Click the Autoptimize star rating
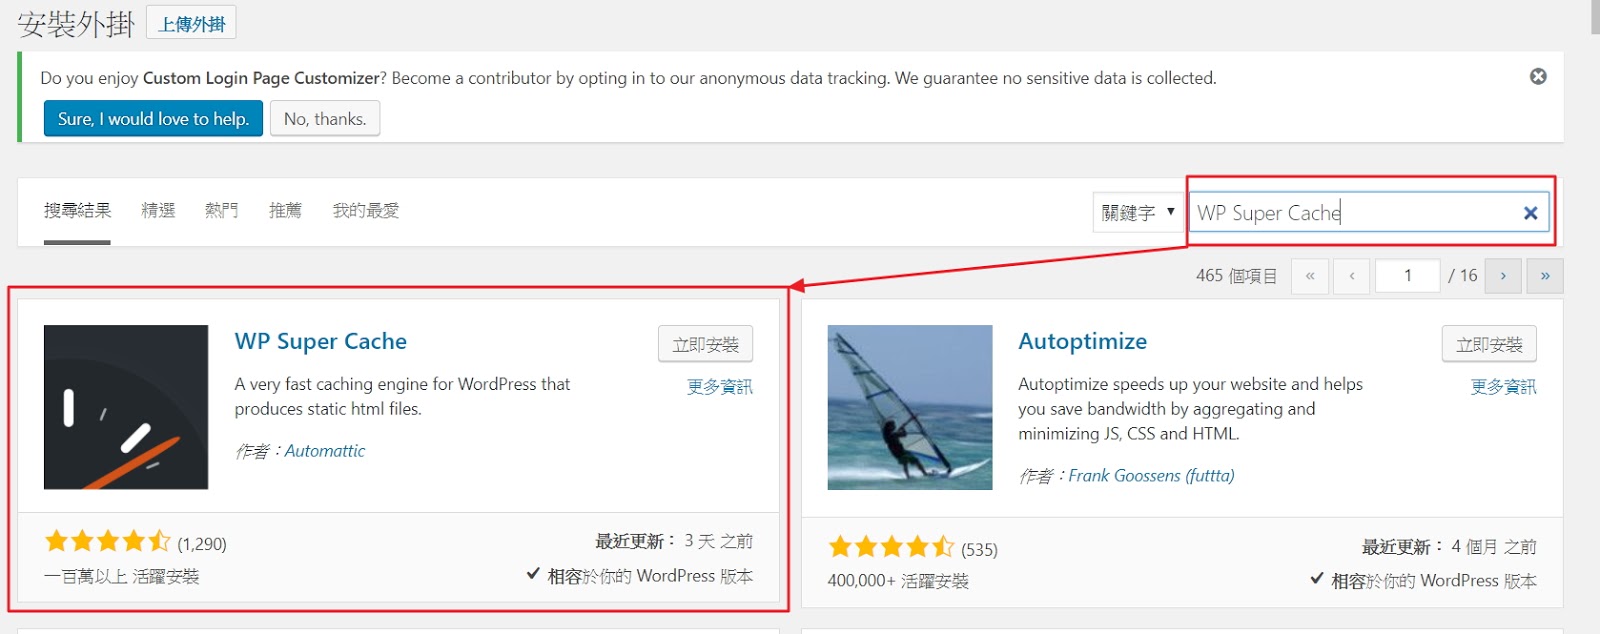 click(x=891, y=547)
